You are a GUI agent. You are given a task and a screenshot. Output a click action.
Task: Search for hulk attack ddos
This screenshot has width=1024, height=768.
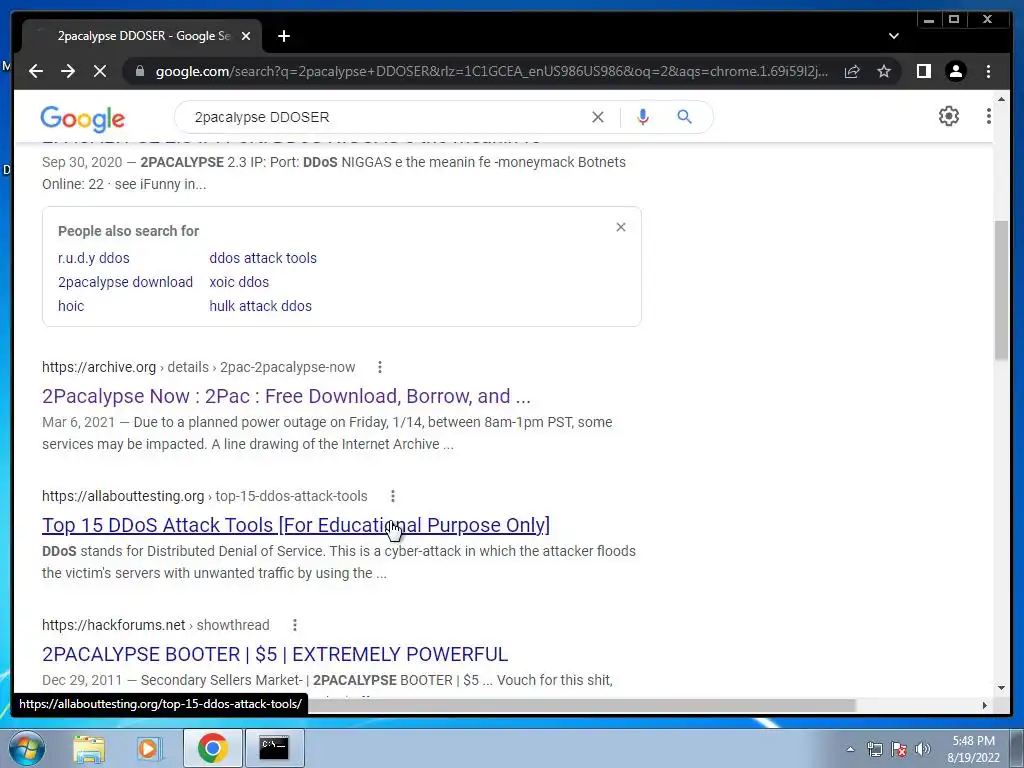click(x=260, y=306)
